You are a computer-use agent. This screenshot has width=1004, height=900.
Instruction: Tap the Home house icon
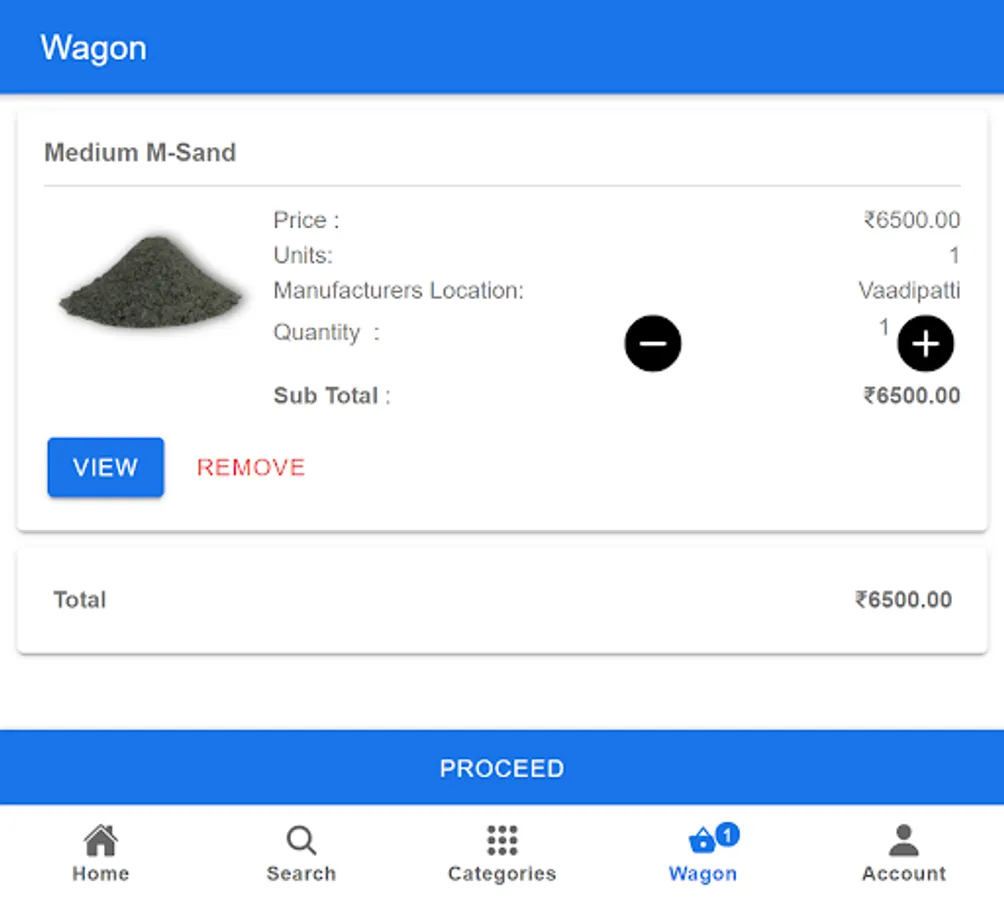tap(101, 840)
